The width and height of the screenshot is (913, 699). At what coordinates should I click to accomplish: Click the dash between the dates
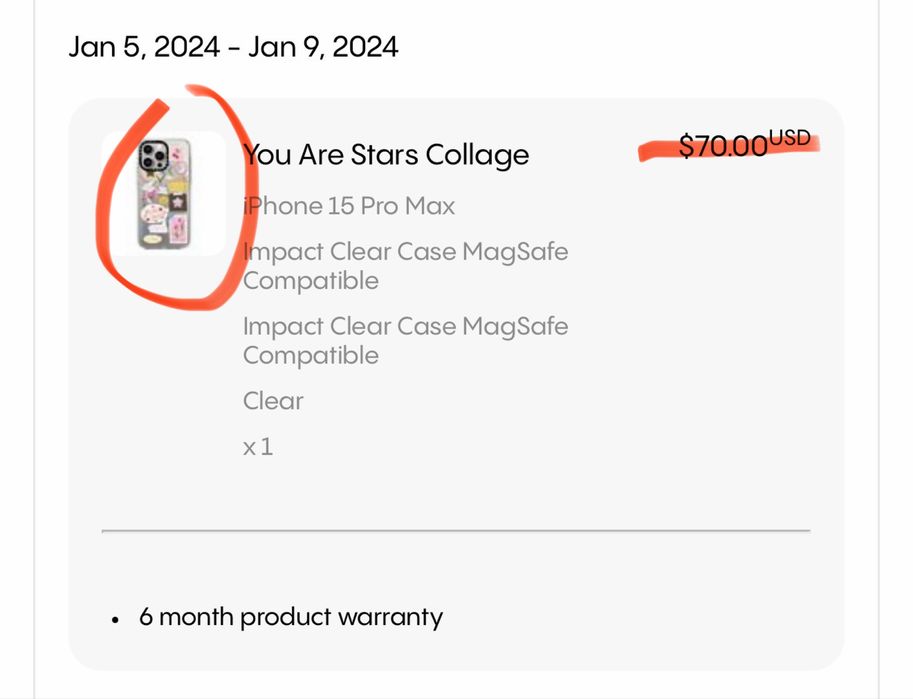[x=234, y=48]
